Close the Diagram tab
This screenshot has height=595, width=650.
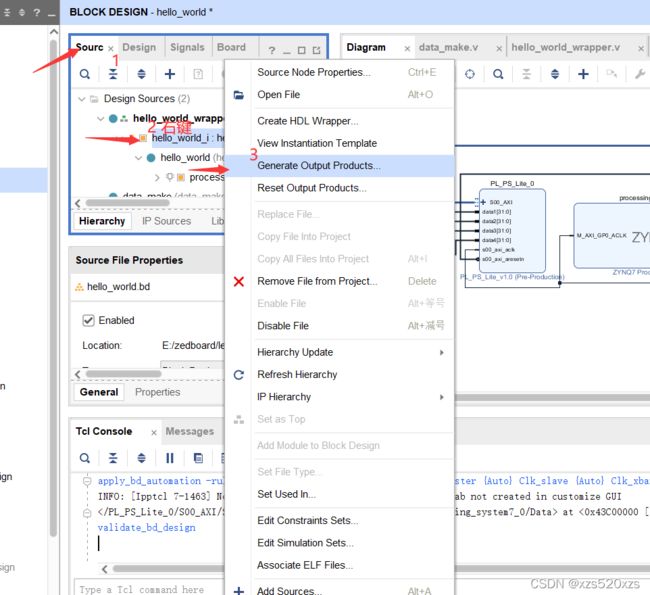click(x=407, y=49)
